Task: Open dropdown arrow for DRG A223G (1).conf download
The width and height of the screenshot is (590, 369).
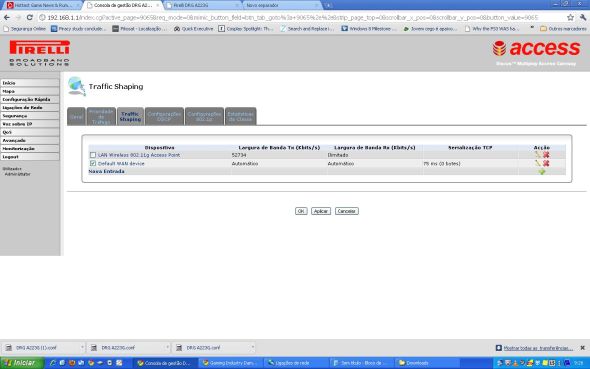Action: [82, 347]
